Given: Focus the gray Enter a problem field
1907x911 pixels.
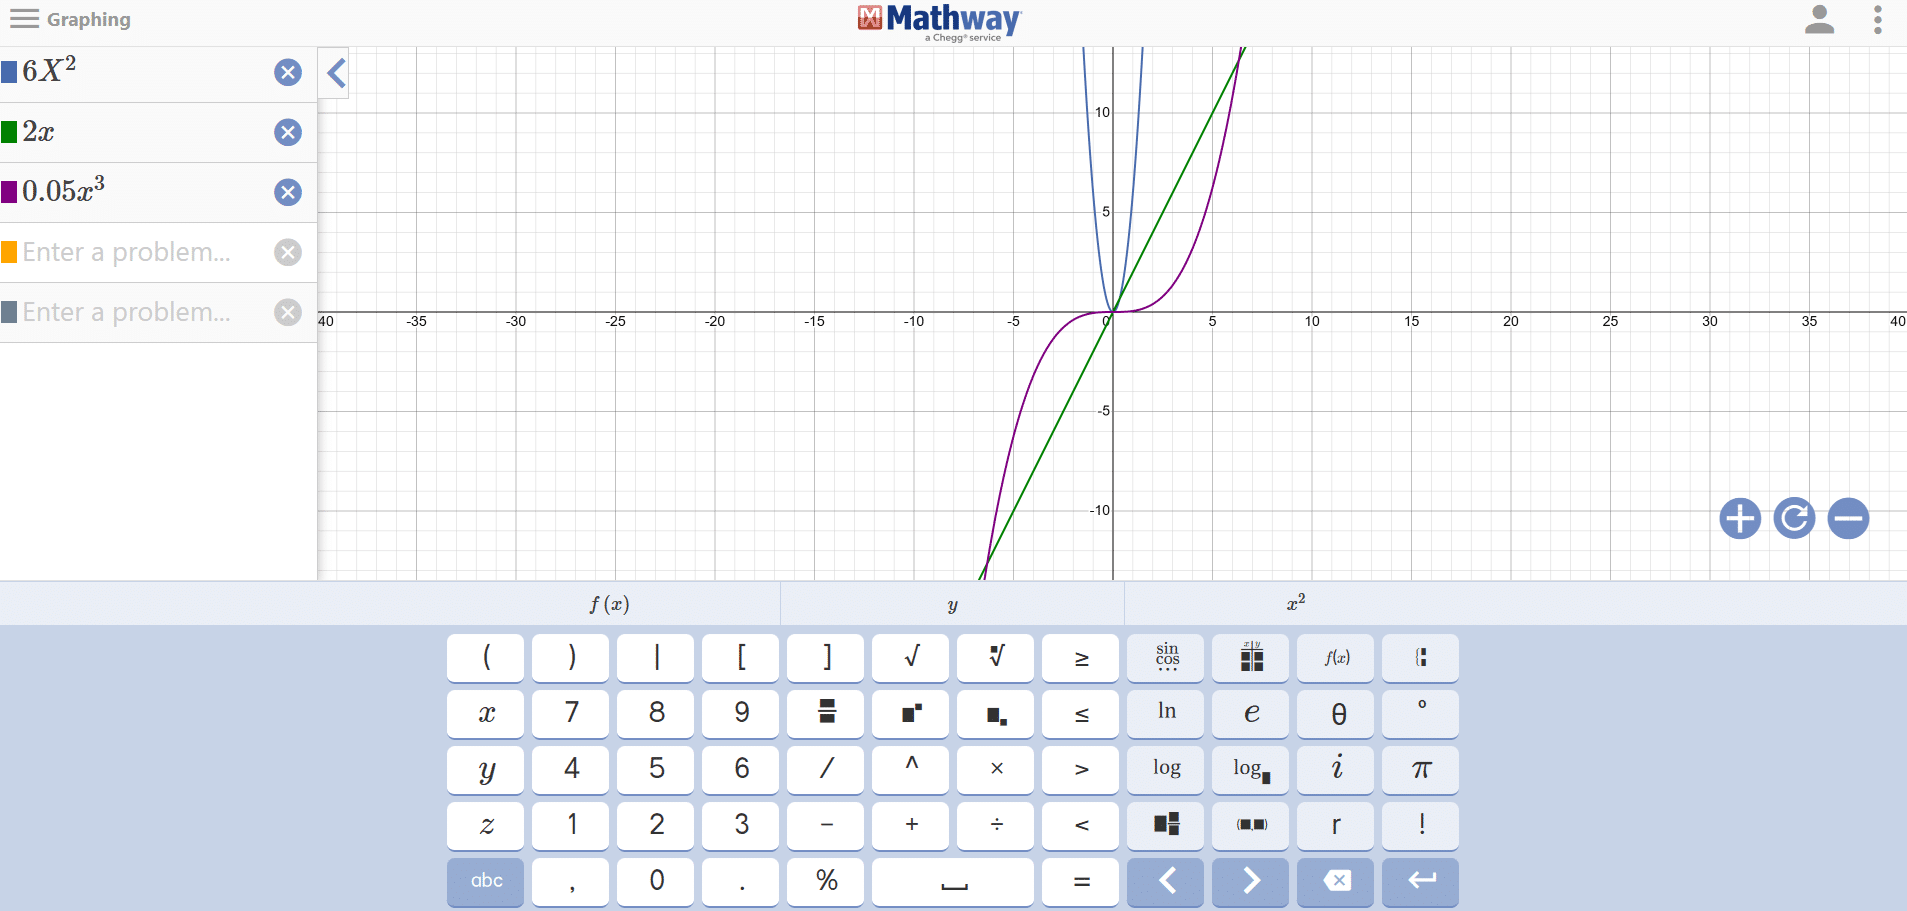Looking at the screenshot, I should pos(140,312).
